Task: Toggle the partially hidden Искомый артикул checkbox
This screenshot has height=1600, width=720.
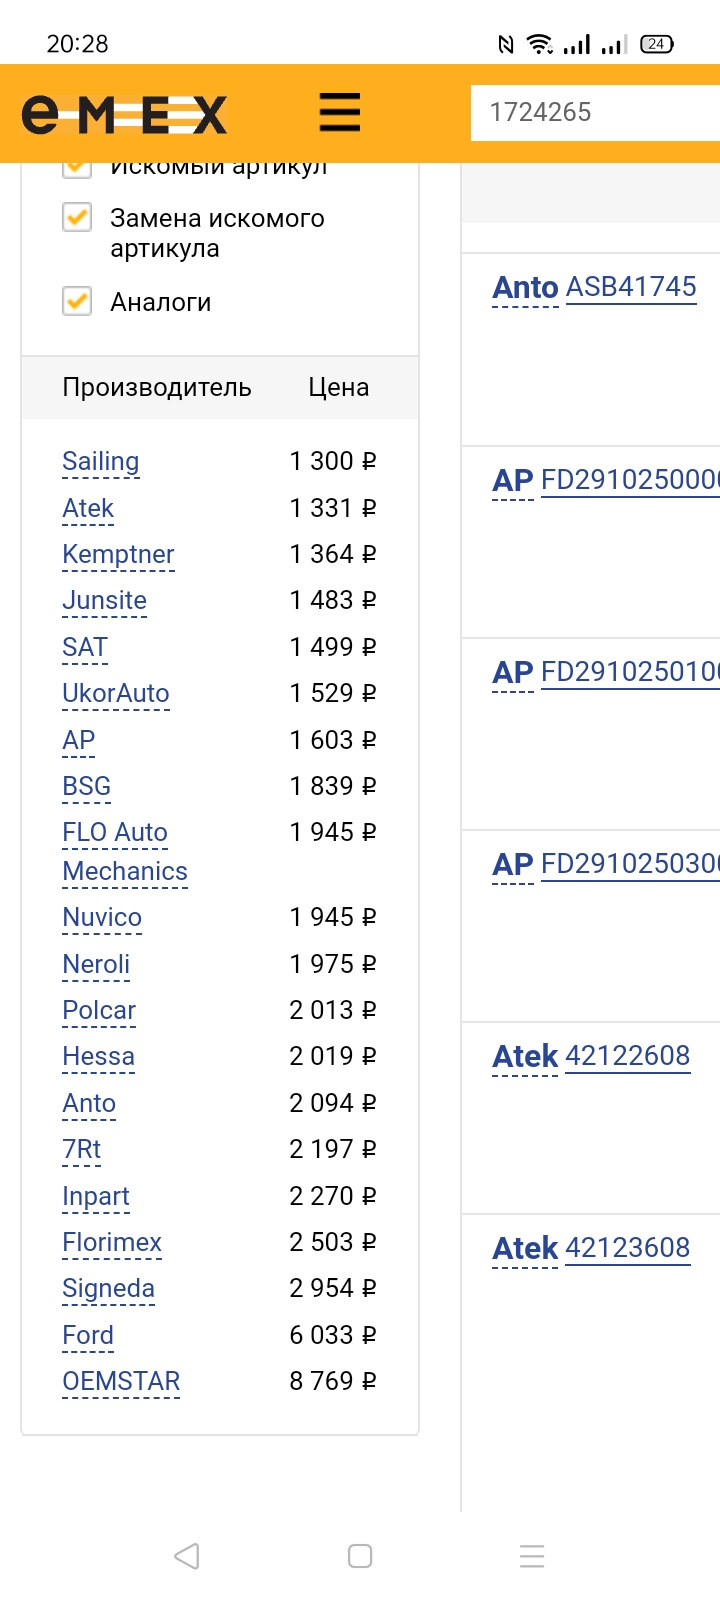Action: coord(77,169)
